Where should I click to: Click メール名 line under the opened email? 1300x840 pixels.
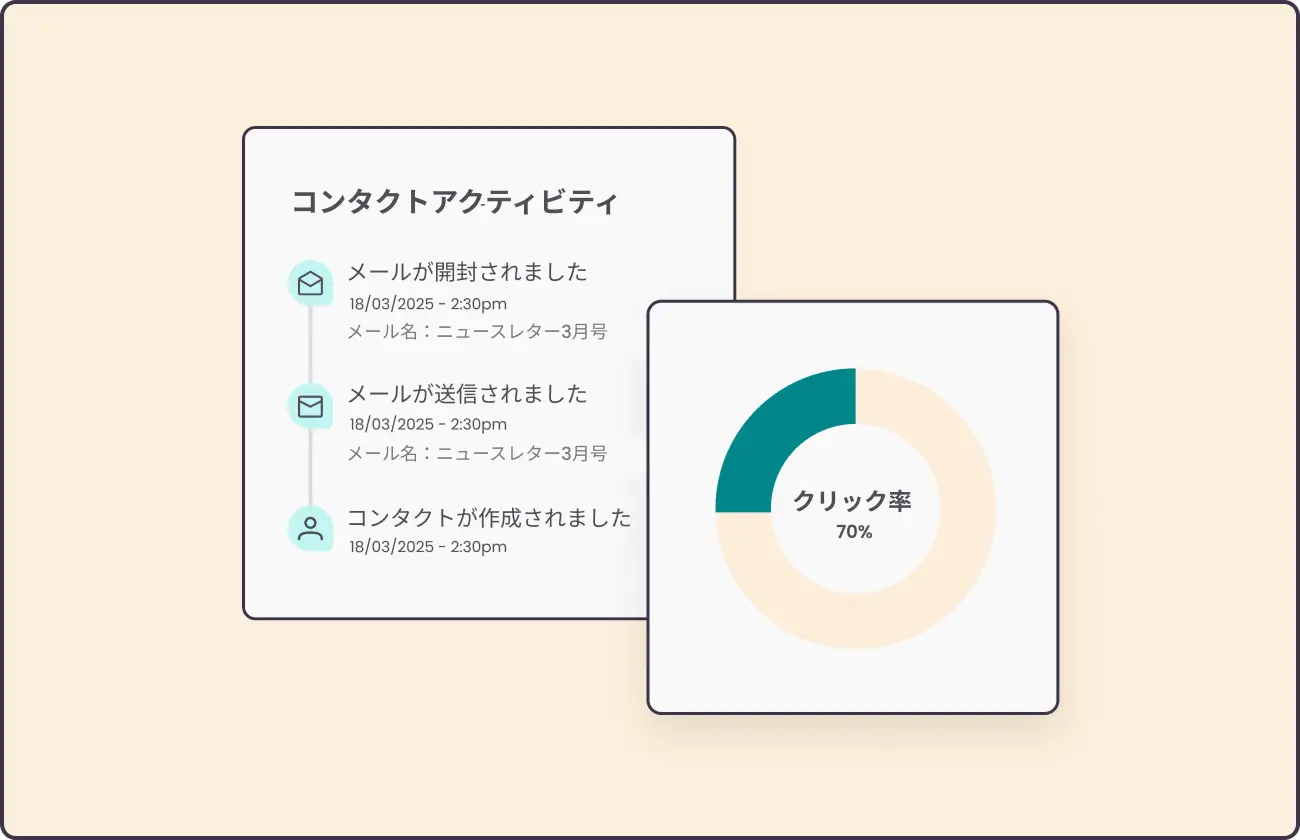click(x=477, y=331)
